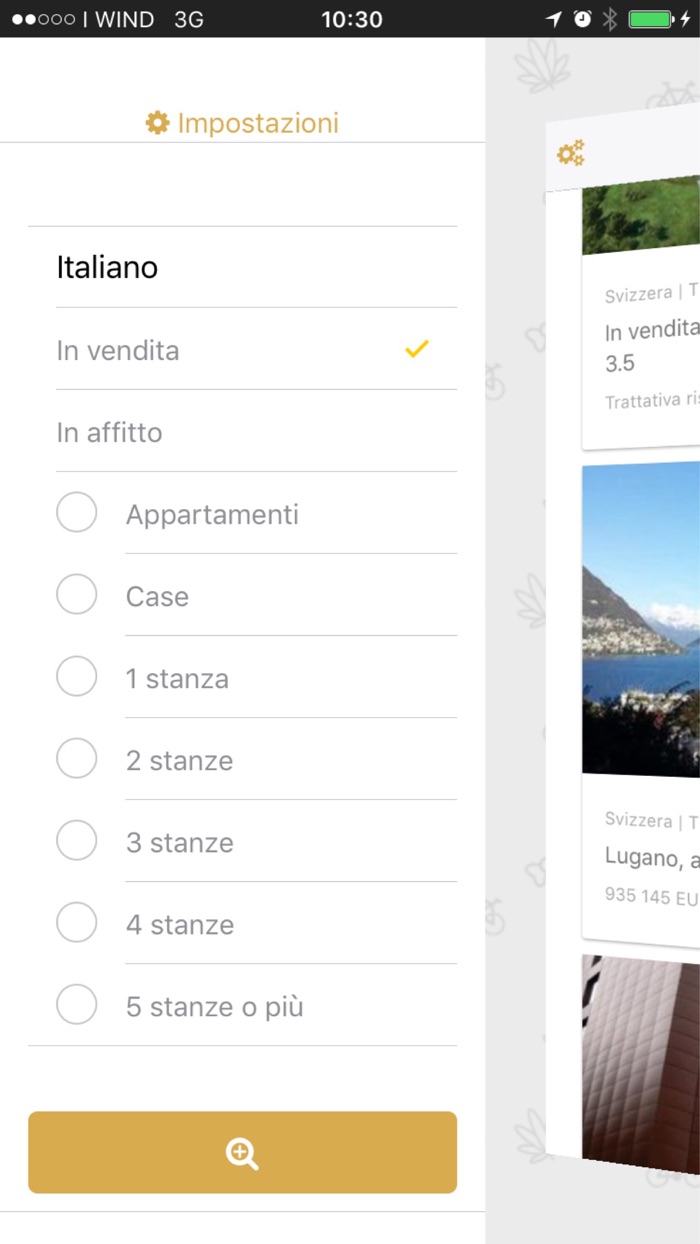Tap the location arrow status icon
Viewport: 700px width, 1244px height.
point(554,19)
